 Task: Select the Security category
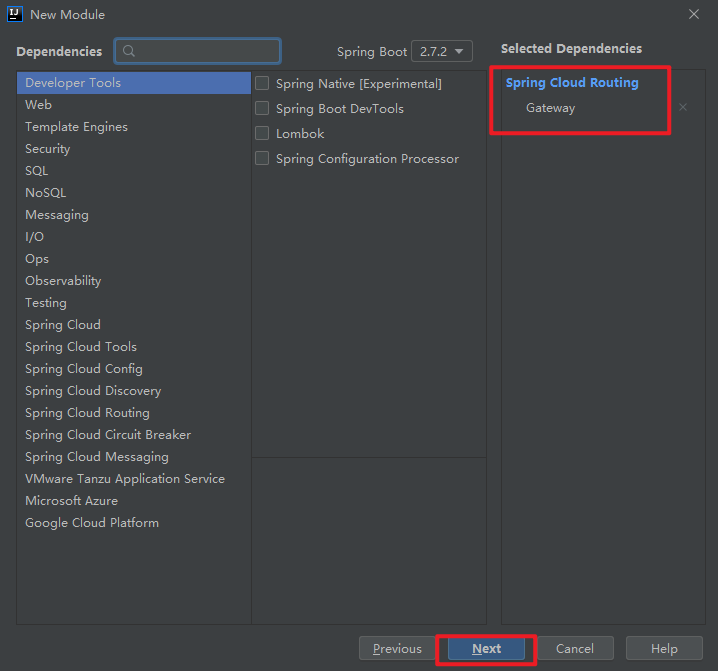click(x=48, y=149)
